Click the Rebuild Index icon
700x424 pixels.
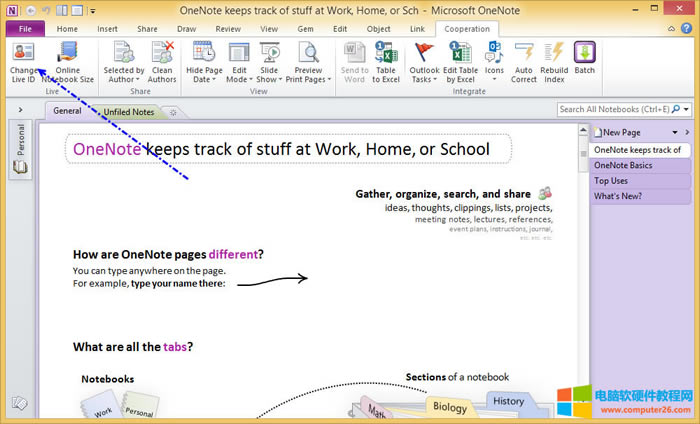554,54
